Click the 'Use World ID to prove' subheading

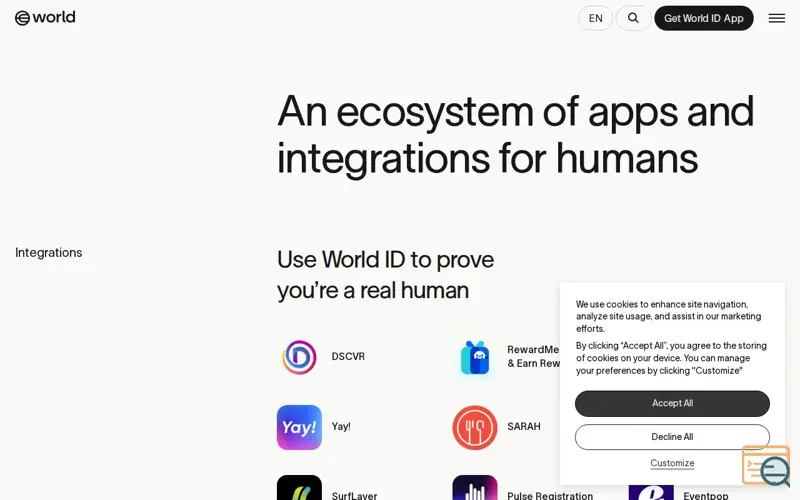385,275
